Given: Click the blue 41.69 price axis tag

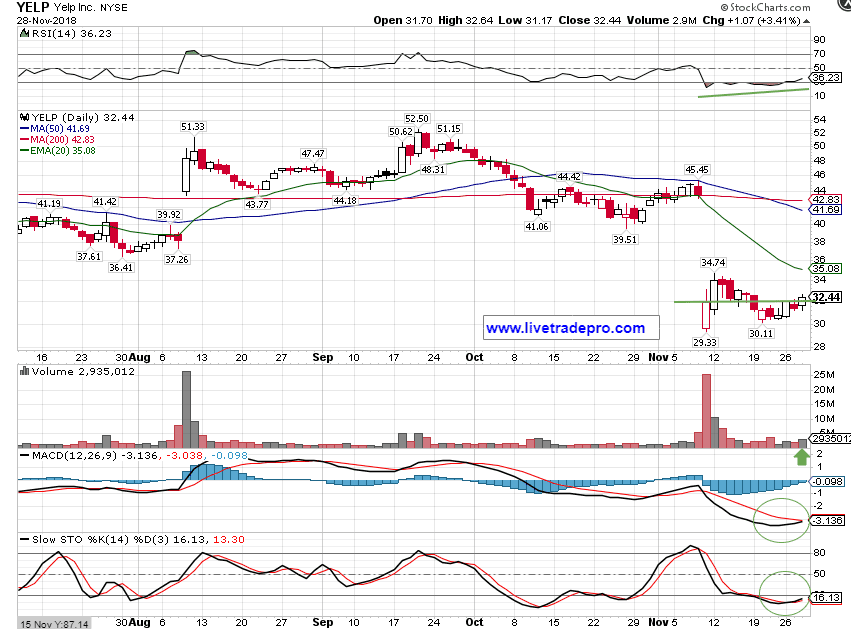Looking at the screenshot, I should pyautogui.click(x=825, y=210).
